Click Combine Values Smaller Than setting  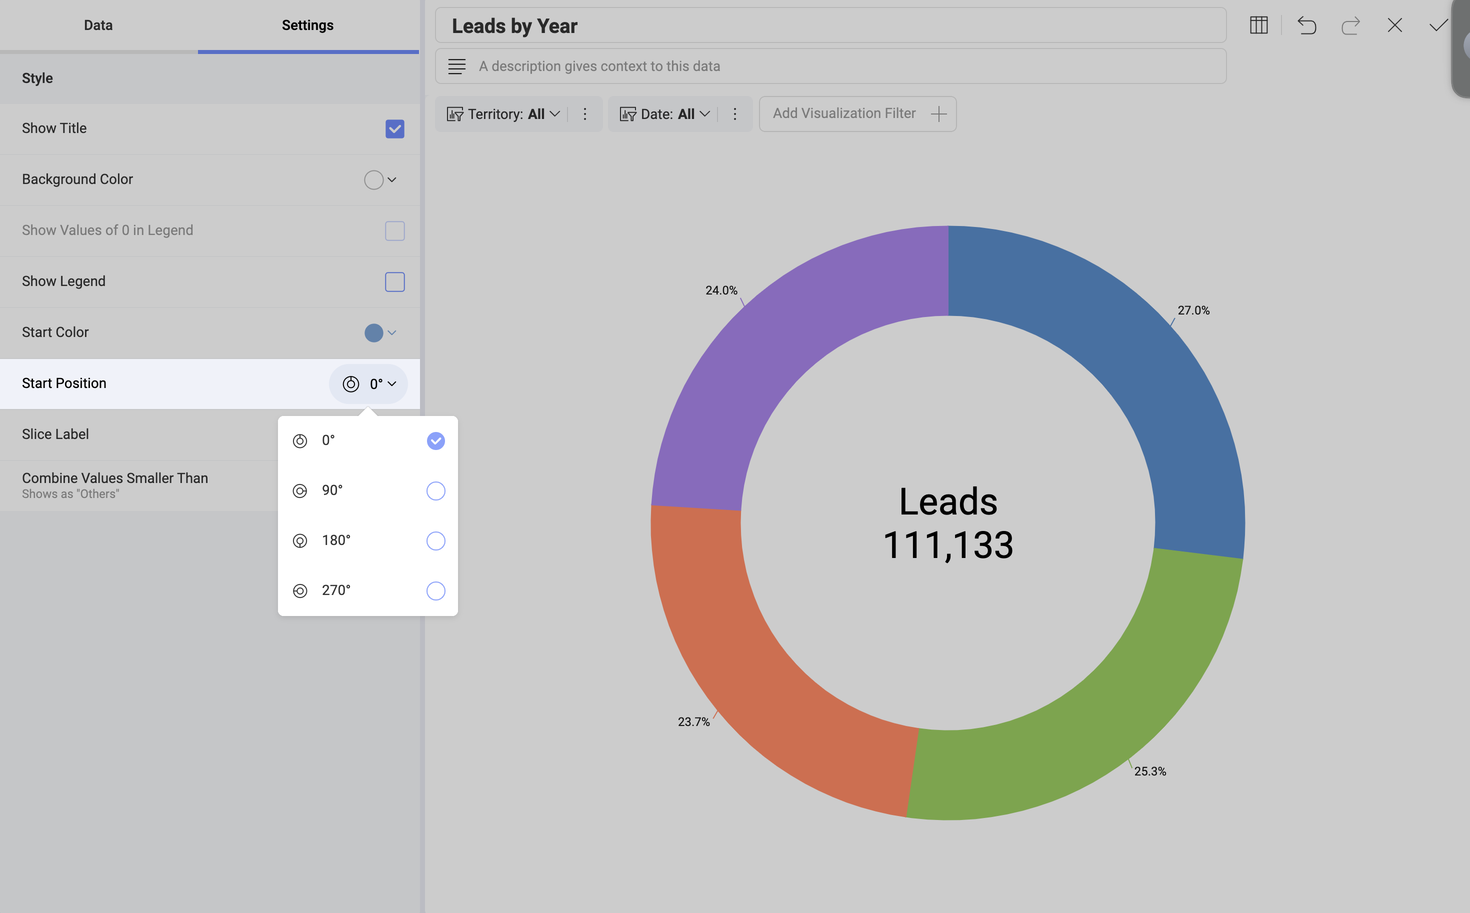pyautogui.click(x=140, y=485)
